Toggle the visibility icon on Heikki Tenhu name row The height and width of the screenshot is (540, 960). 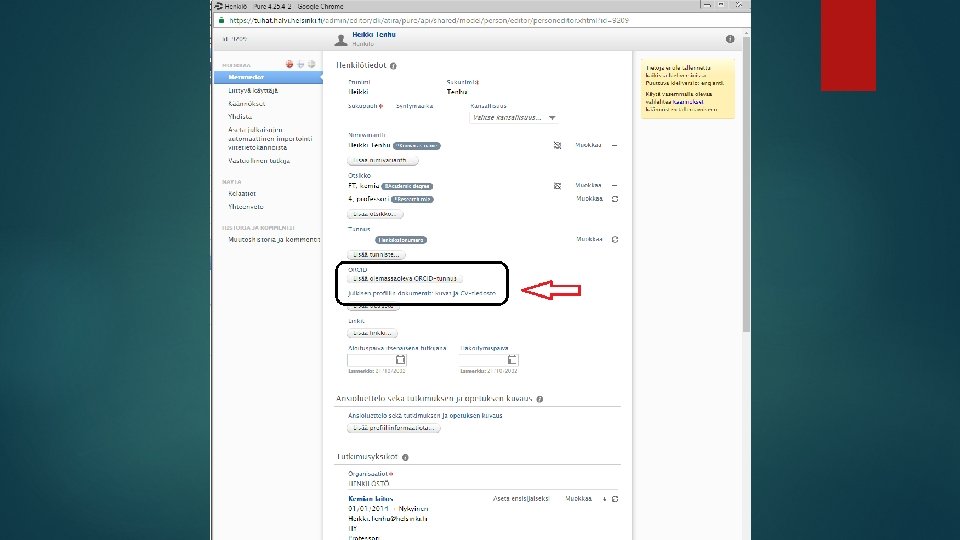[x=557, y=146]
